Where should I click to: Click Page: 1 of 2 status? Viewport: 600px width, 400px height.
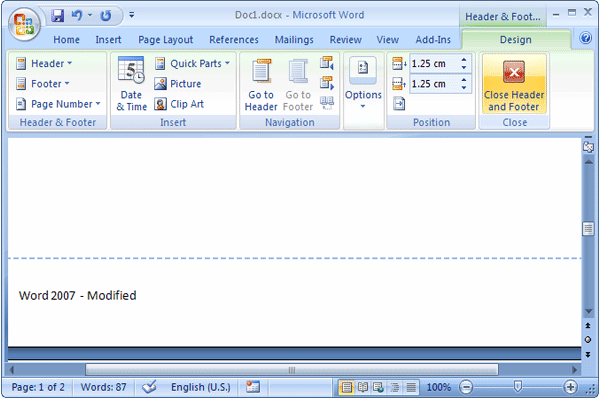pyautogui.click(x=38, y=387)
